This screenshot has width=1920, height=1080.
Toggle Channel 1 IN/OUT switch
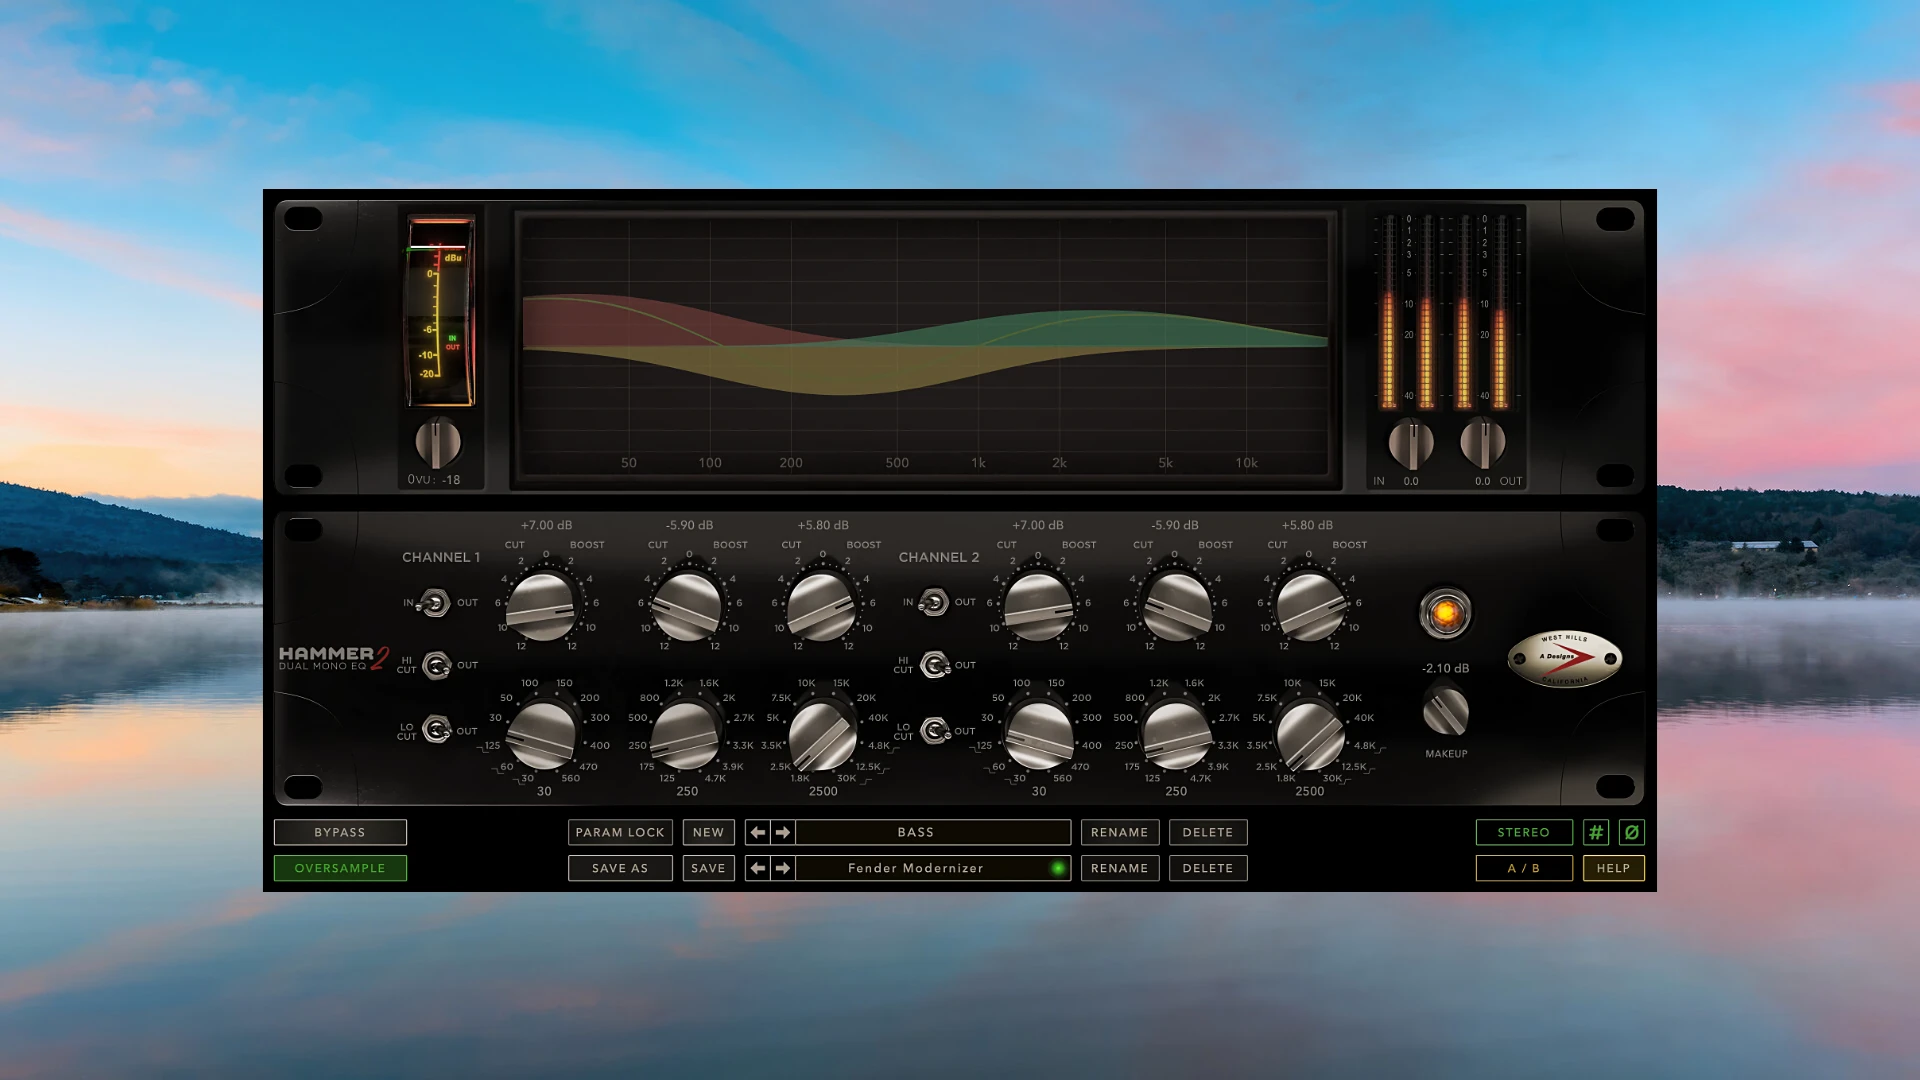click(435, 603)
